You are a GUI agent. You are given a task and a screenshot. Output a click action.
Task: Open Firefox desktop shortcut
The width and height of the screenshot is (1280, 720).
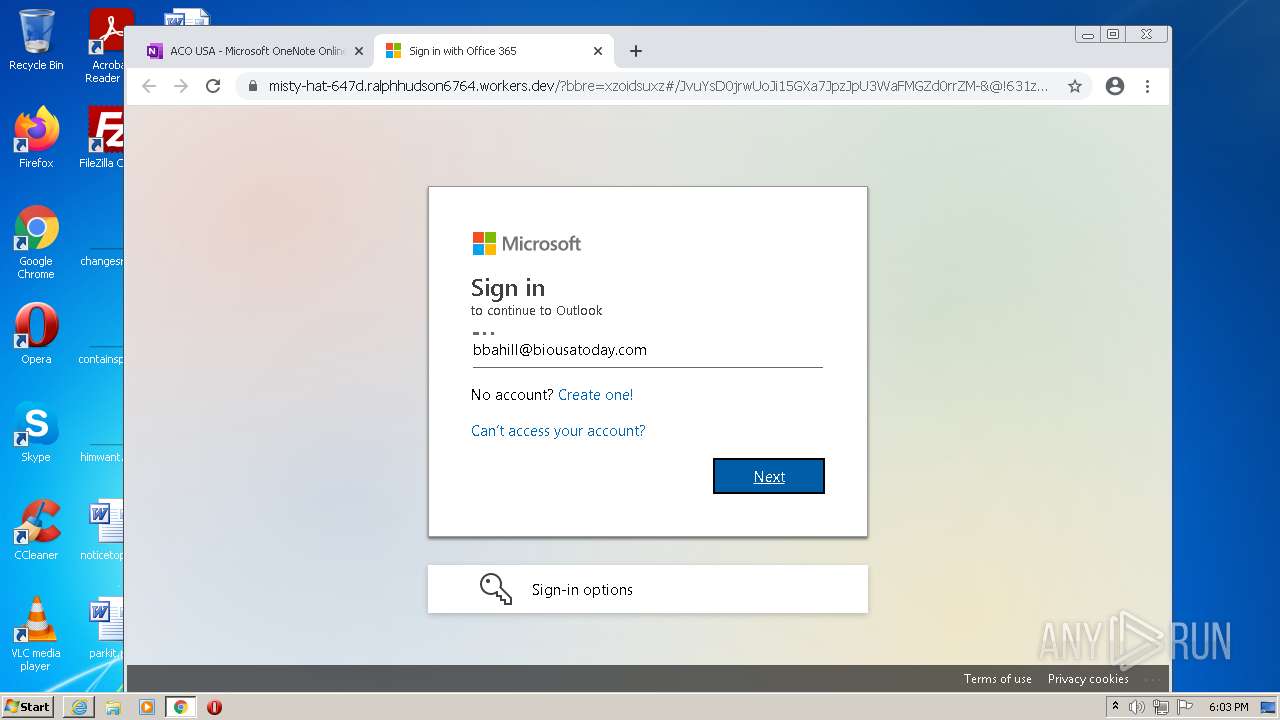[x=36, y=137]
